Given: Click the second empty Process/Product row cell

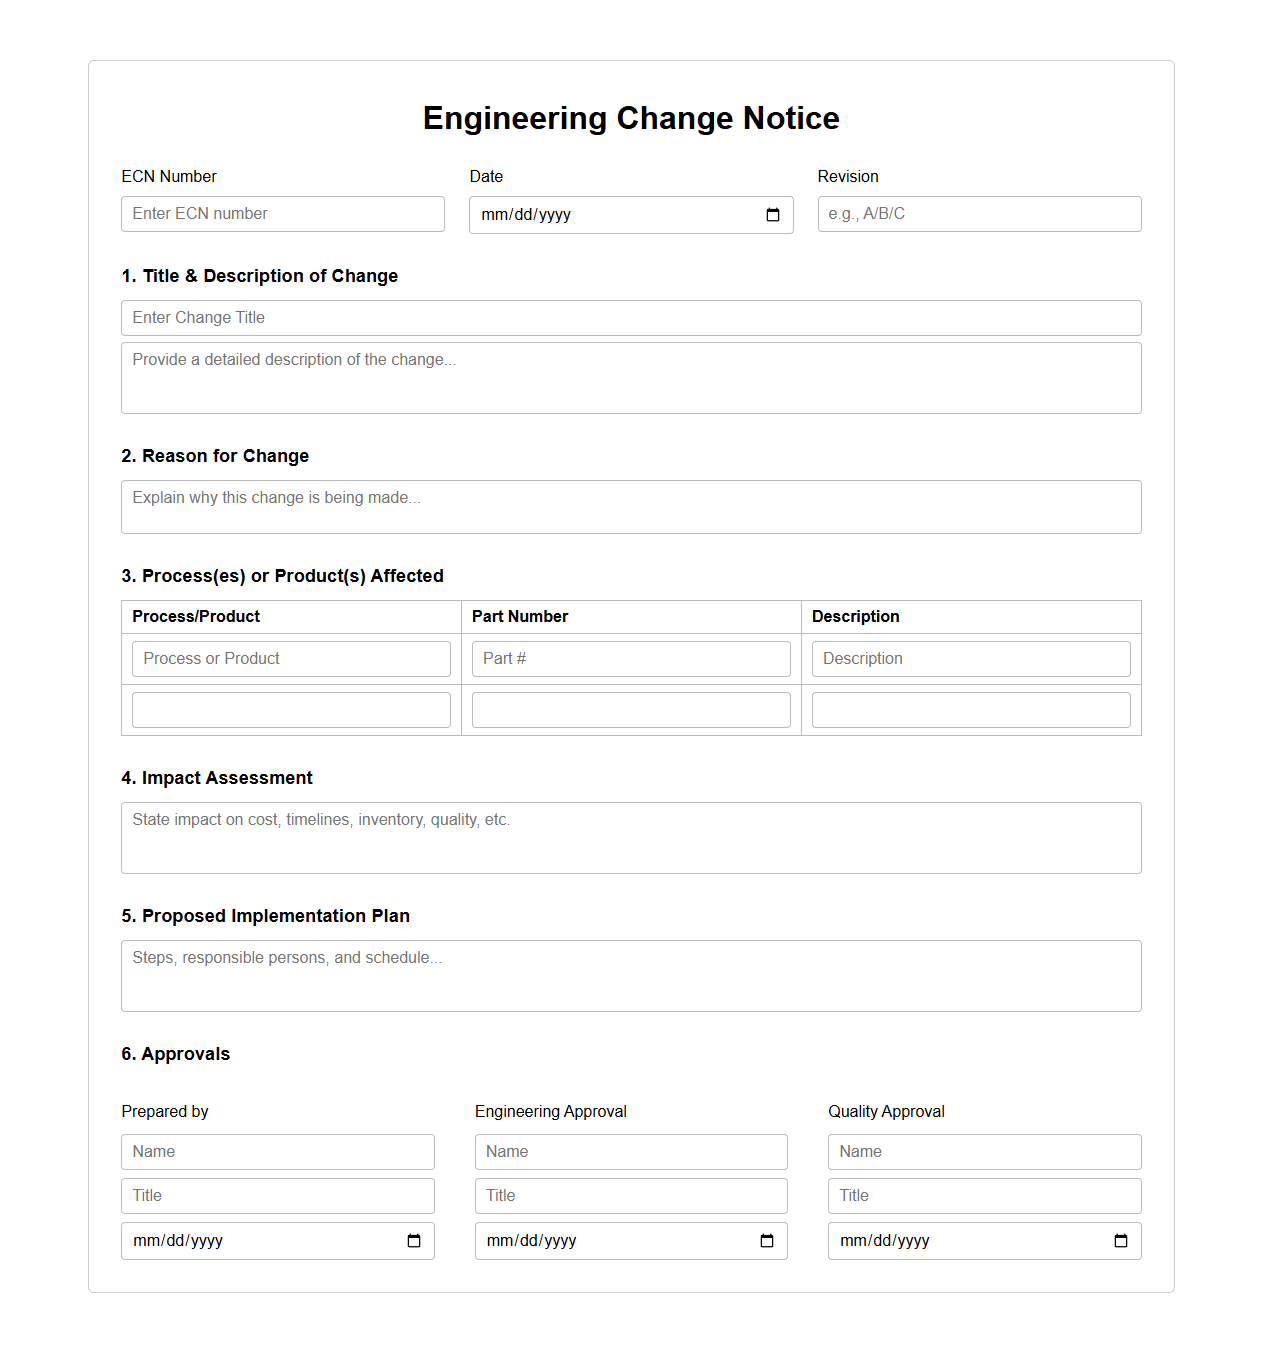Looking at the screenshot, I should pos(291,709).
